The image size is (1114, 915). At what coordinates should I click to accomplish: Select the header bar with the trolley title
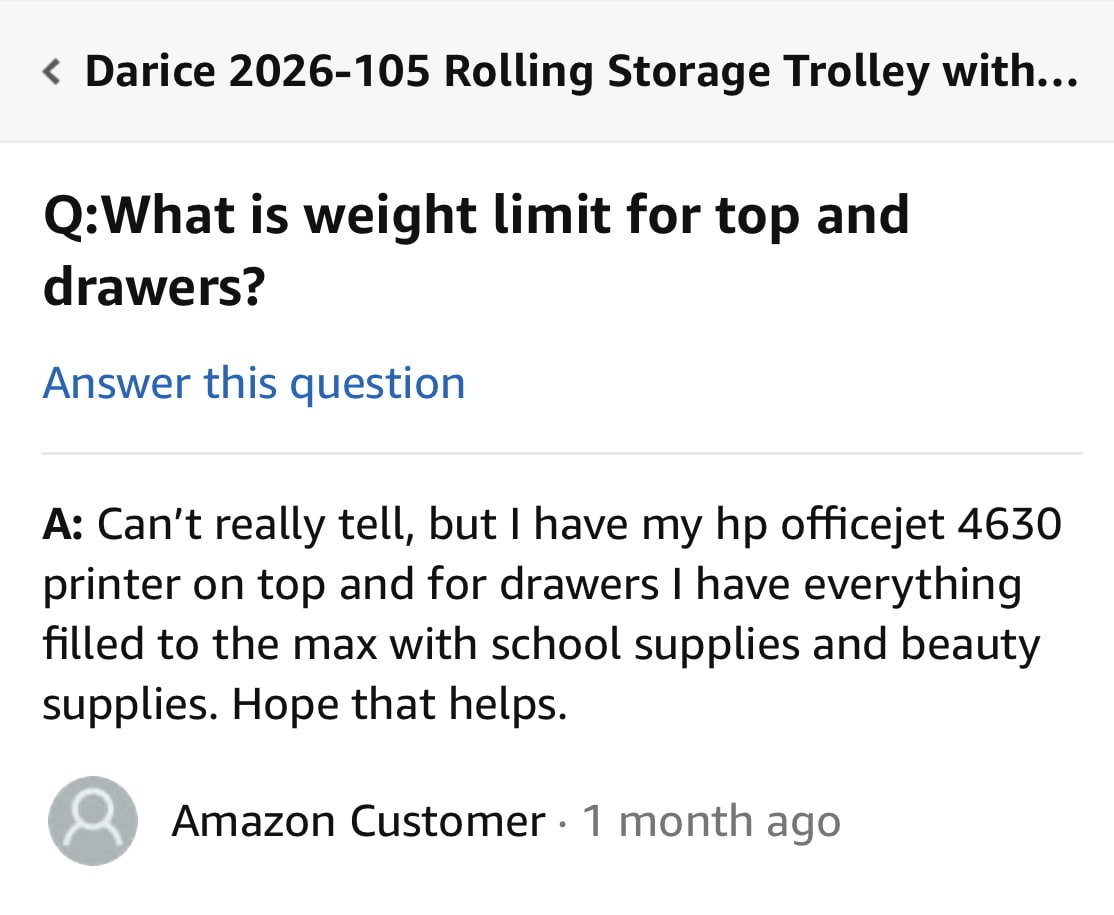[x=557, y=71]
